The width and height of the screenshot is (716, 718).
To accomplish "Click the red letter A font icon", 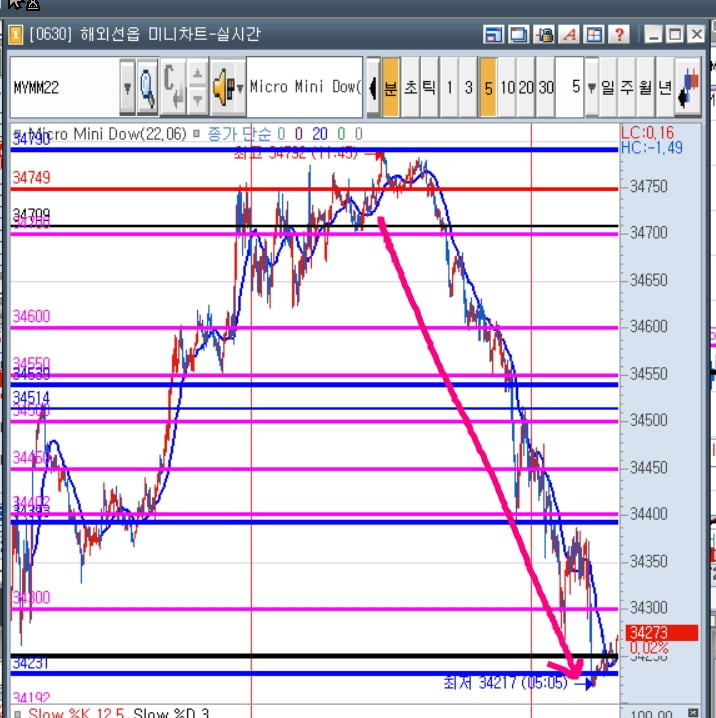I will [570, 34].
